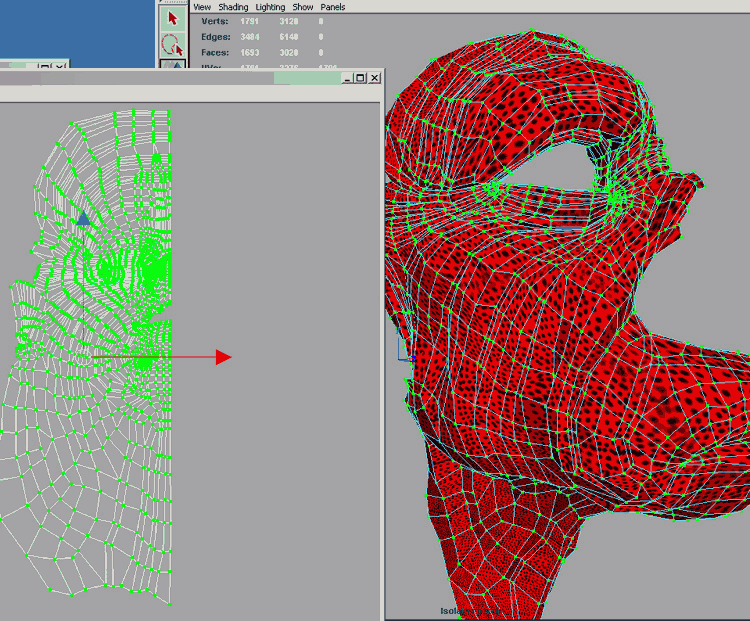This screenshot has height=621, width=750.
Task: Open the Shading menu
Action: 233,7
